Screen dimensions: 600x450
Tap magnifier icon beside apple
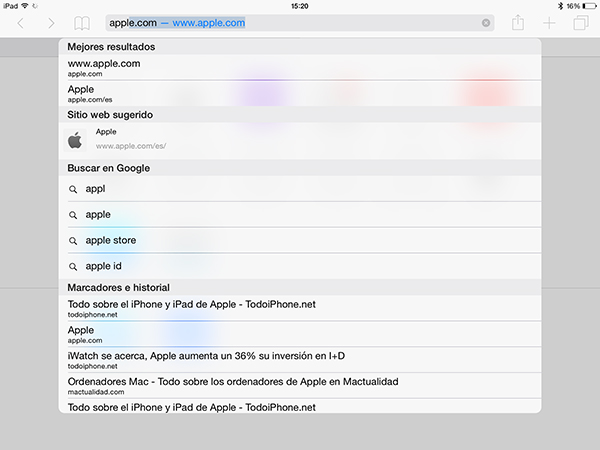point(73,215)
